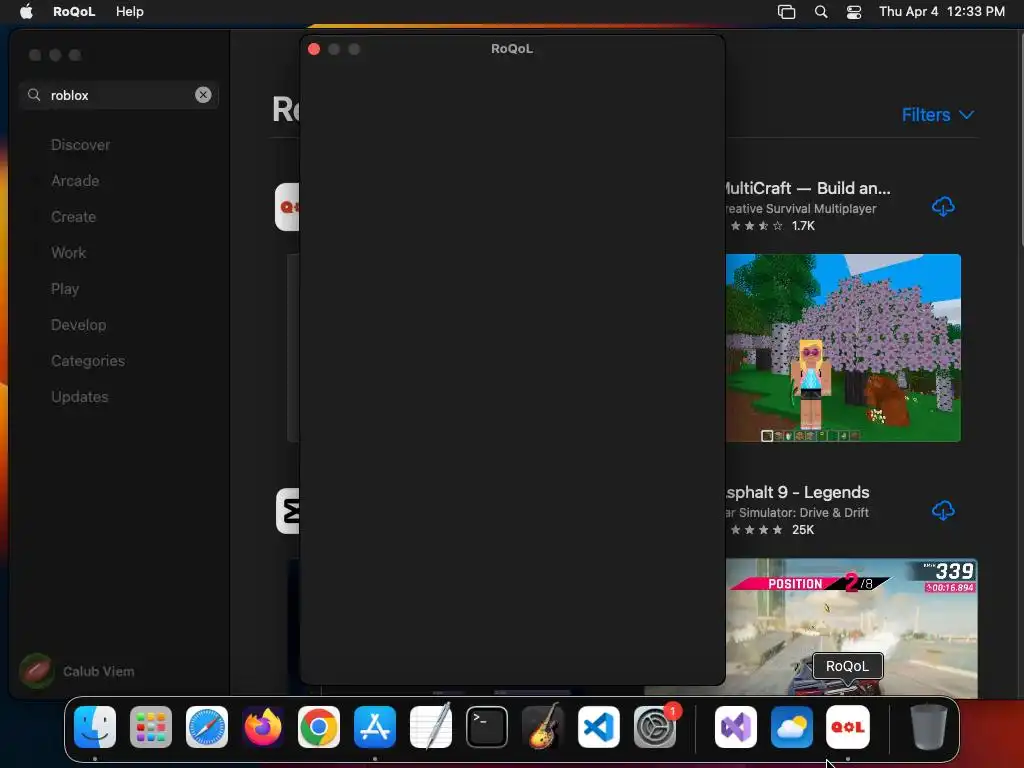
Task: Open the Calub Viem account profile
Action: click(x=77, y=671)
